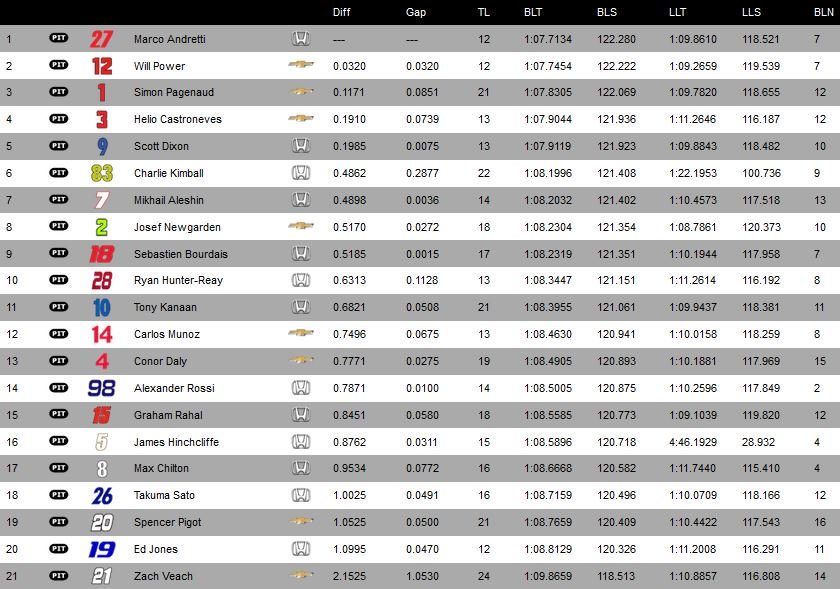Click the PIT badge for Marco Andretti
Screen dimensions: 840x589
tap(59, 38)
